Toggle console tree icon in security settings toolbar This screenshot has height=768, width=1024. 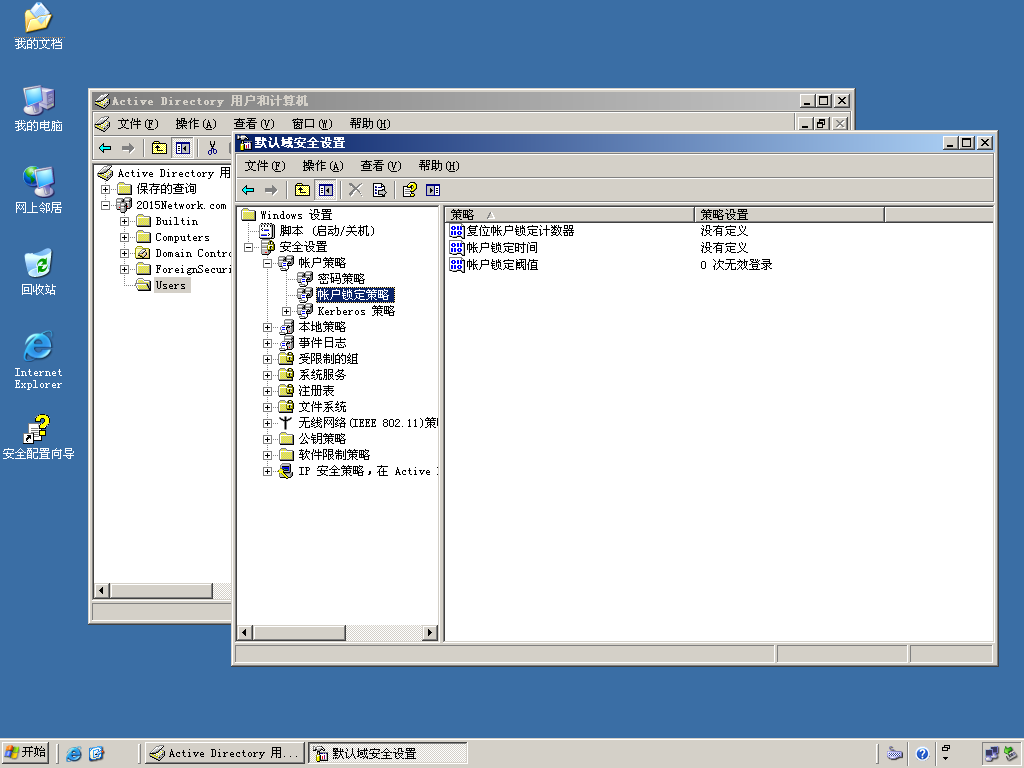coord(325,190)
